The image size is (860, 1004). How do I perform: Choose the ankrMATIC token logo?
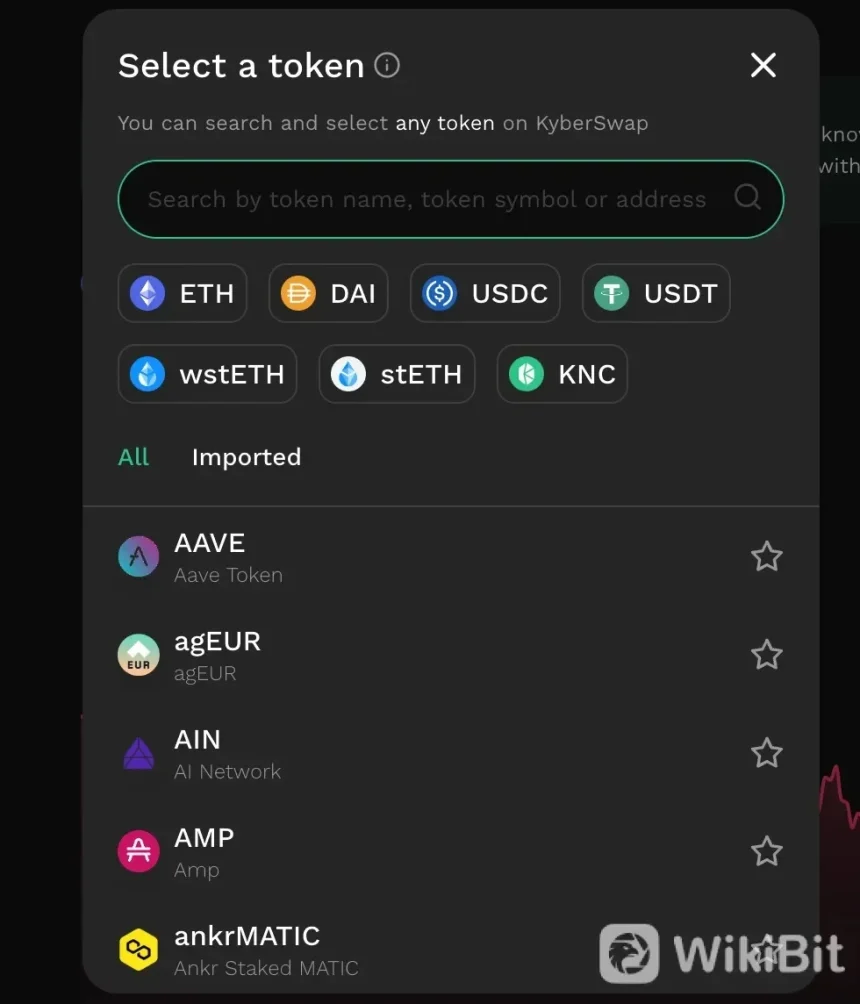[x=138, y=950]
